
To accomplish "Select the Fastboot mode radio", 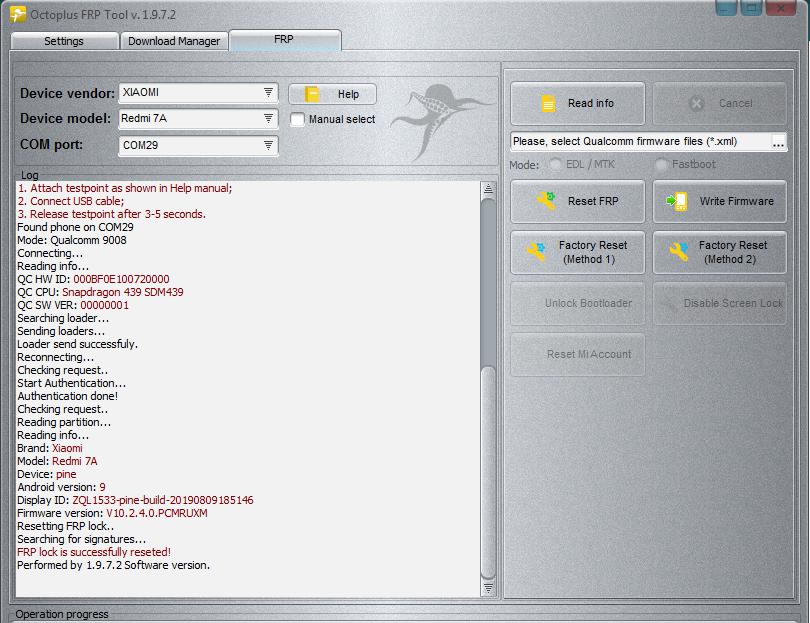I will [661, 164].
